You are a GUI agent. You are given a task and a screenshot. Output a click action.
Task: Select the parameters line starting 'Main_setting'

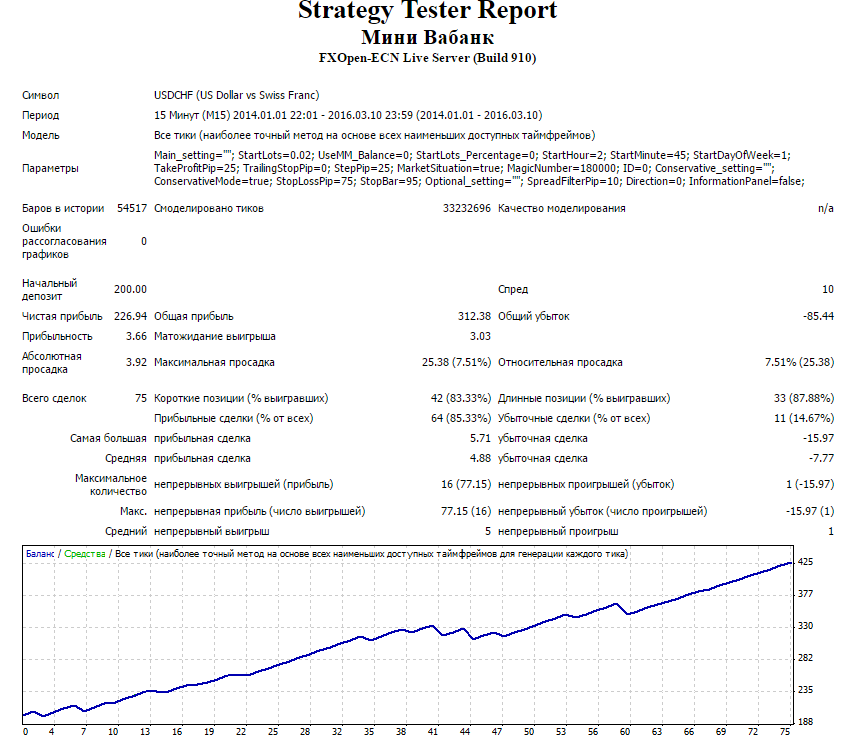coord(473,155)
